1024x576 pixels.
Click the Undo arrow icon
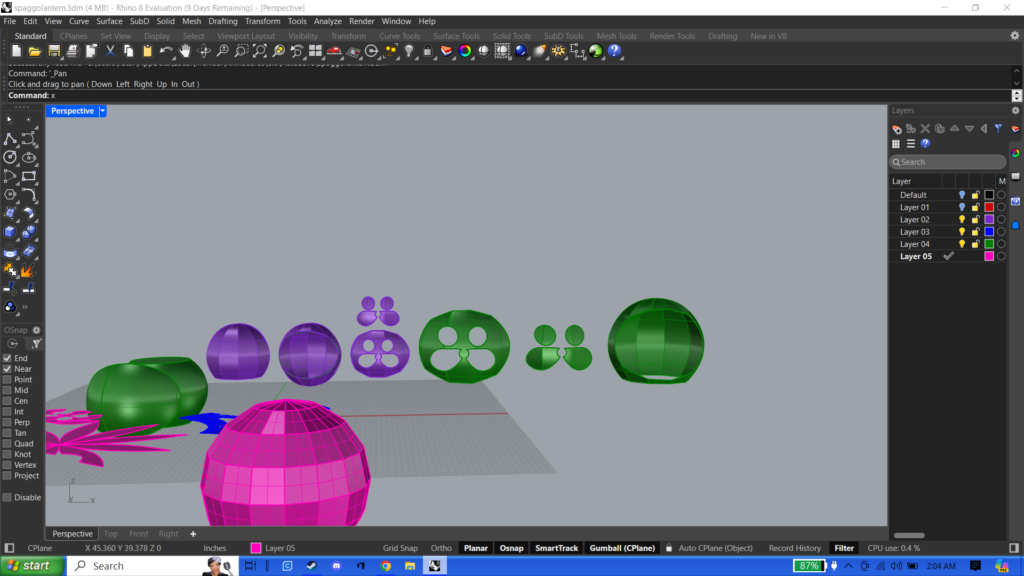167,51
